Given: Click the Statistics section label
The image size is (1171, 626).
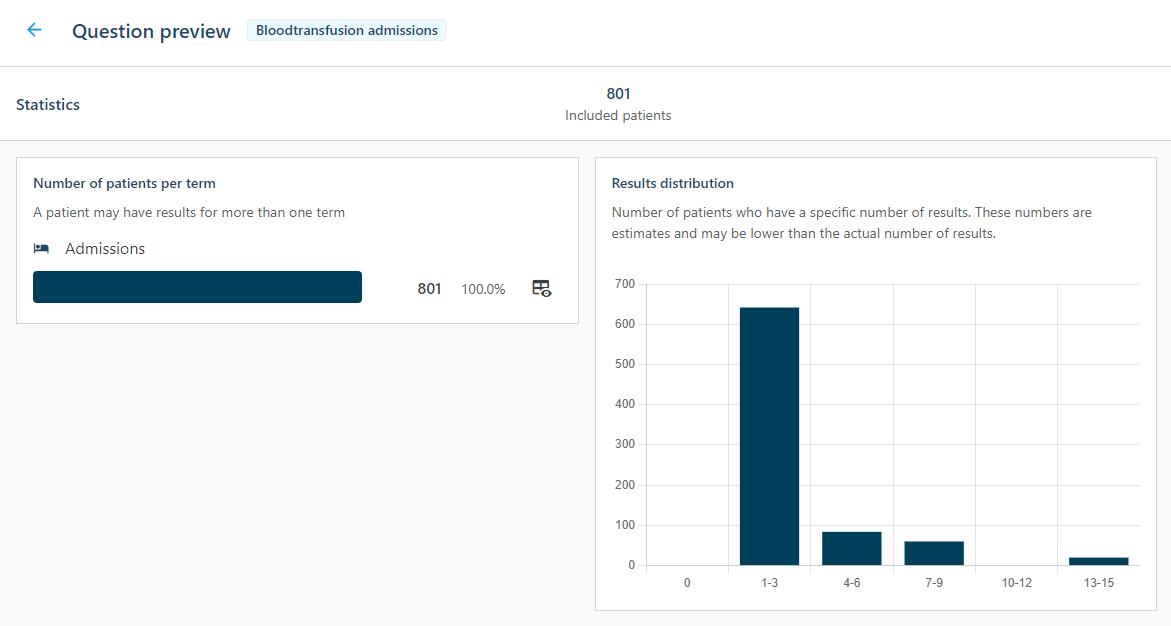Looking at the screenshot, I should click(48, 105).
